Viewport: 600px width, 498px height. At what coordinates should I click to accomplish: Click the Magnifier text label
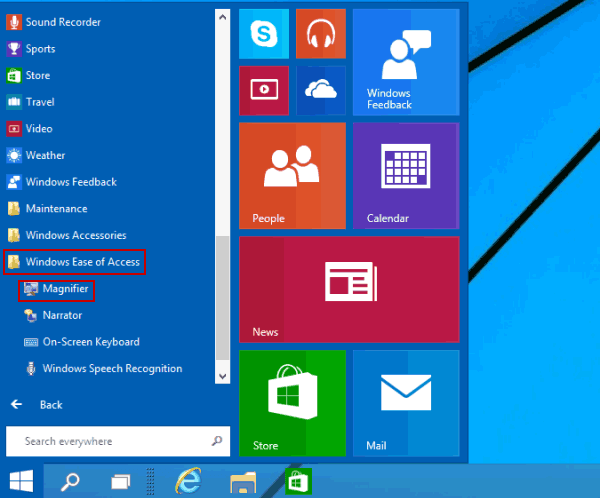(x=65, y=289)
